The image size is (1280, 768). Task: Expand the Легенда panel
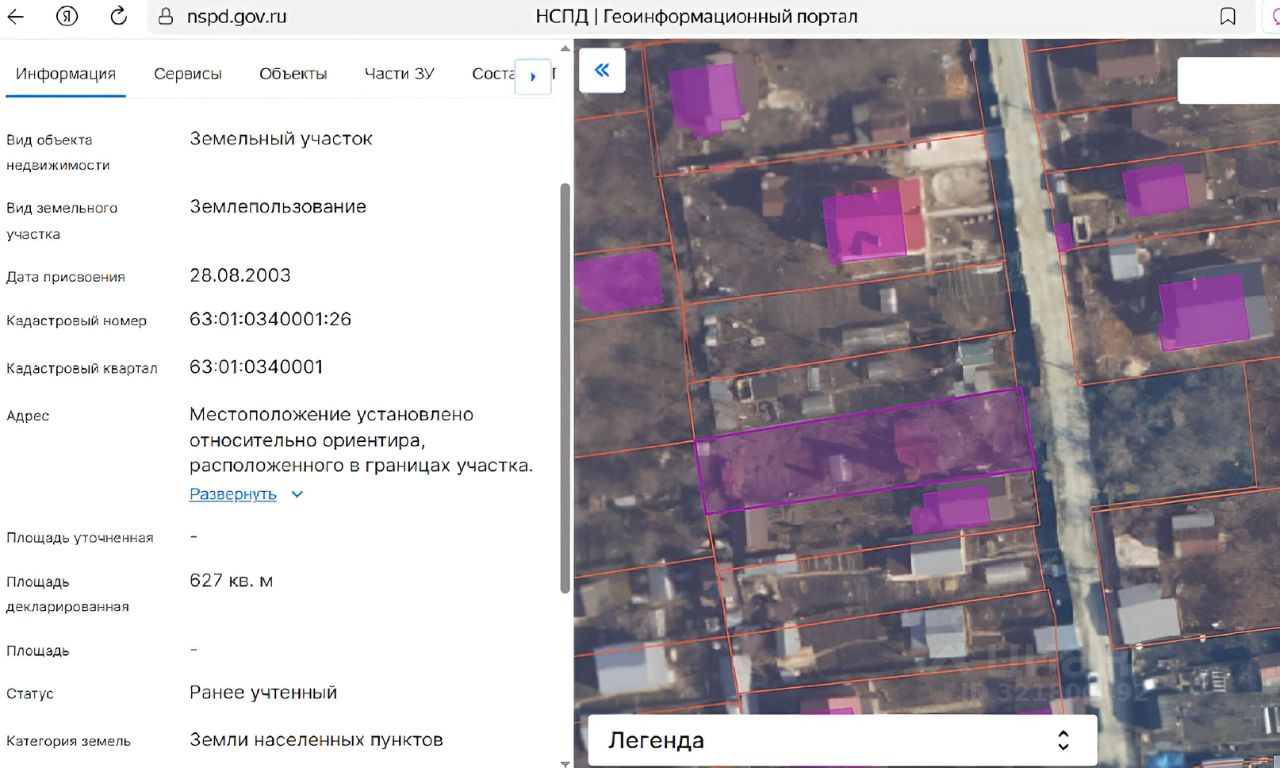[1063, 741]
